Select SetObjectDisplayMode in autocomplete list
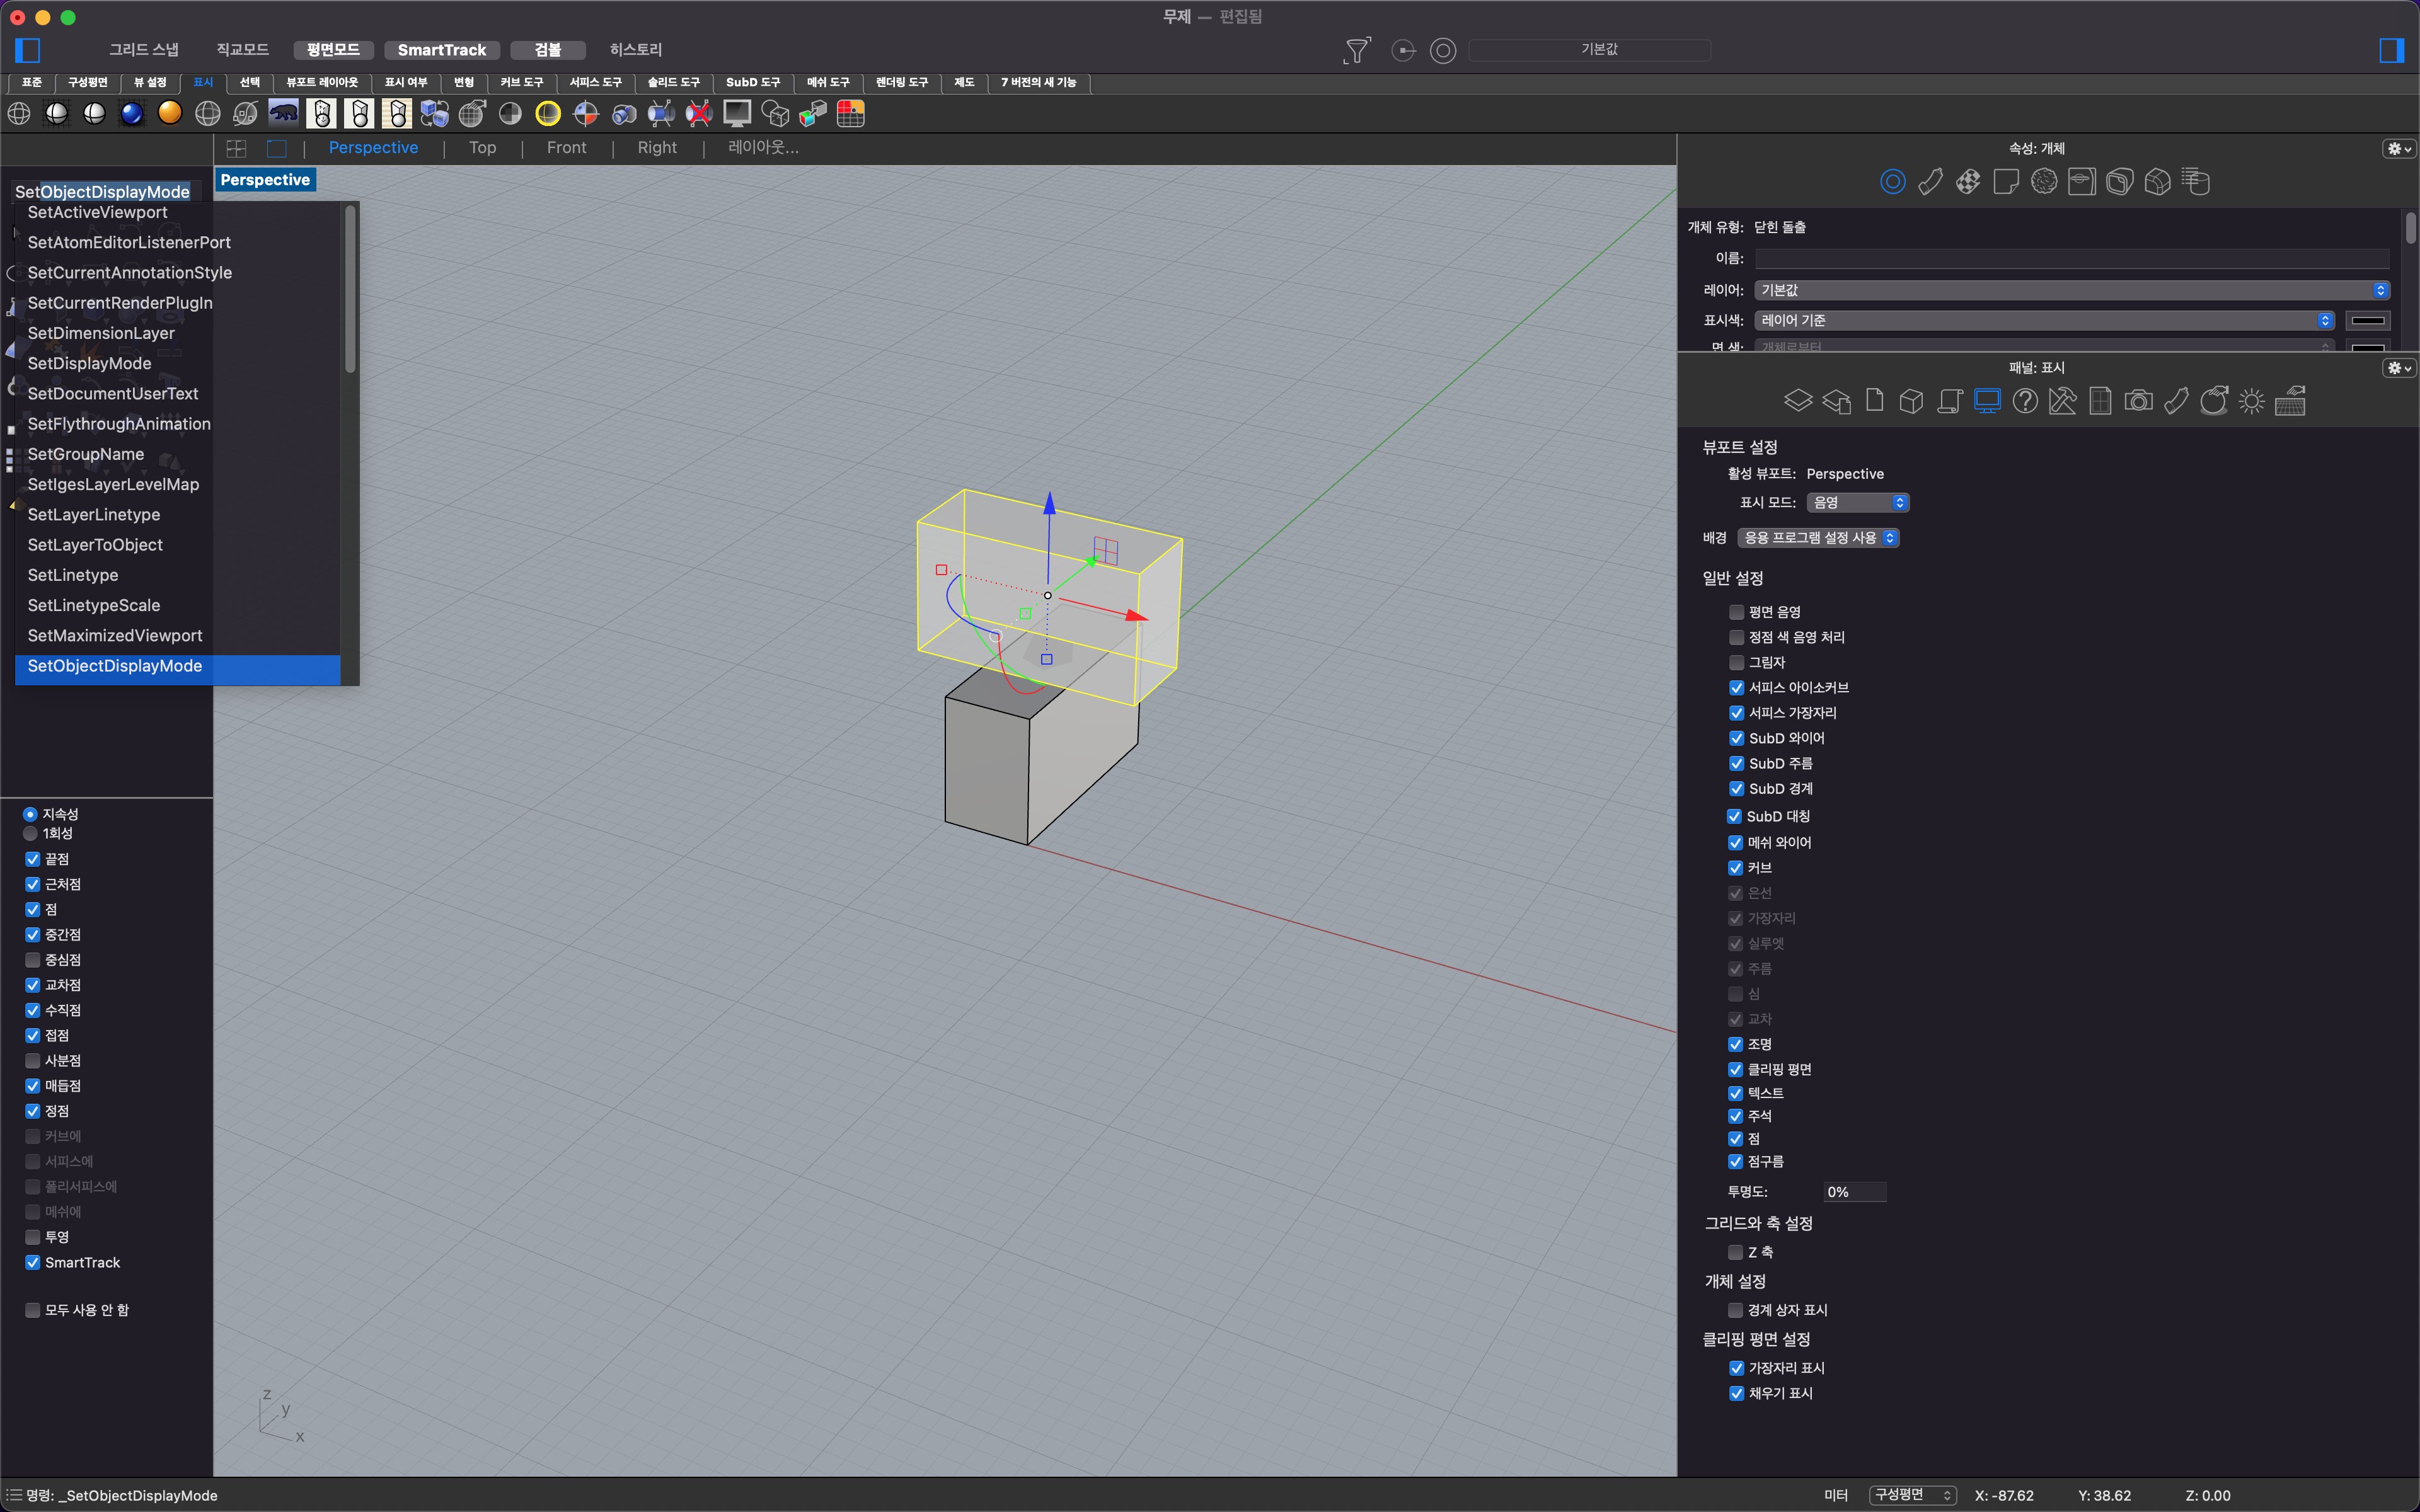The width and height of the screenshot is (2420, 1512). 177,666
